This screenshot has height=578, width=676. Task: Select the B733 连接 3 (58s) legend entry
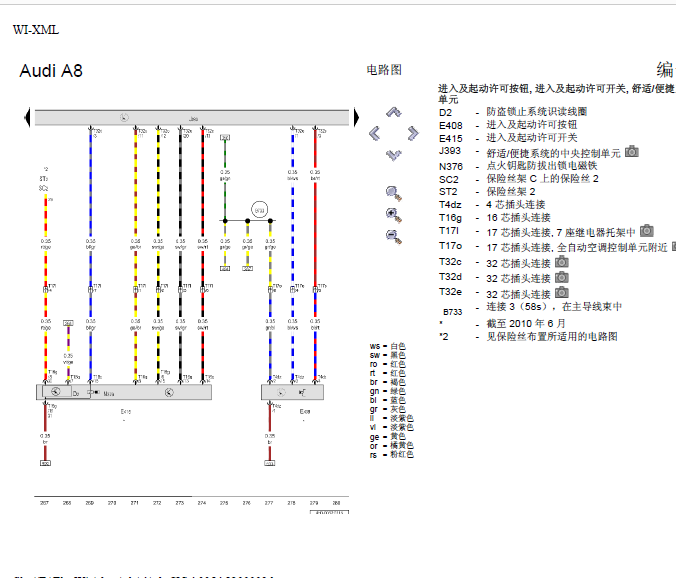[x=532, y=307]
